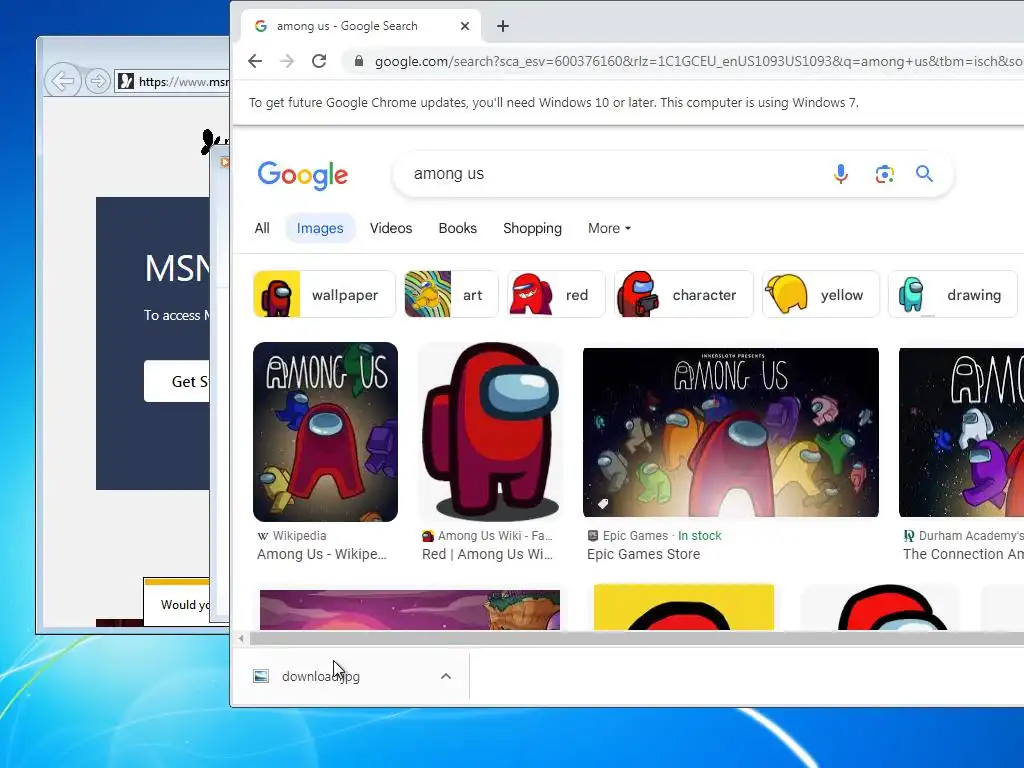Open the Videos tab
Viewport: 1024px width, 768px height.
(391, 228)
